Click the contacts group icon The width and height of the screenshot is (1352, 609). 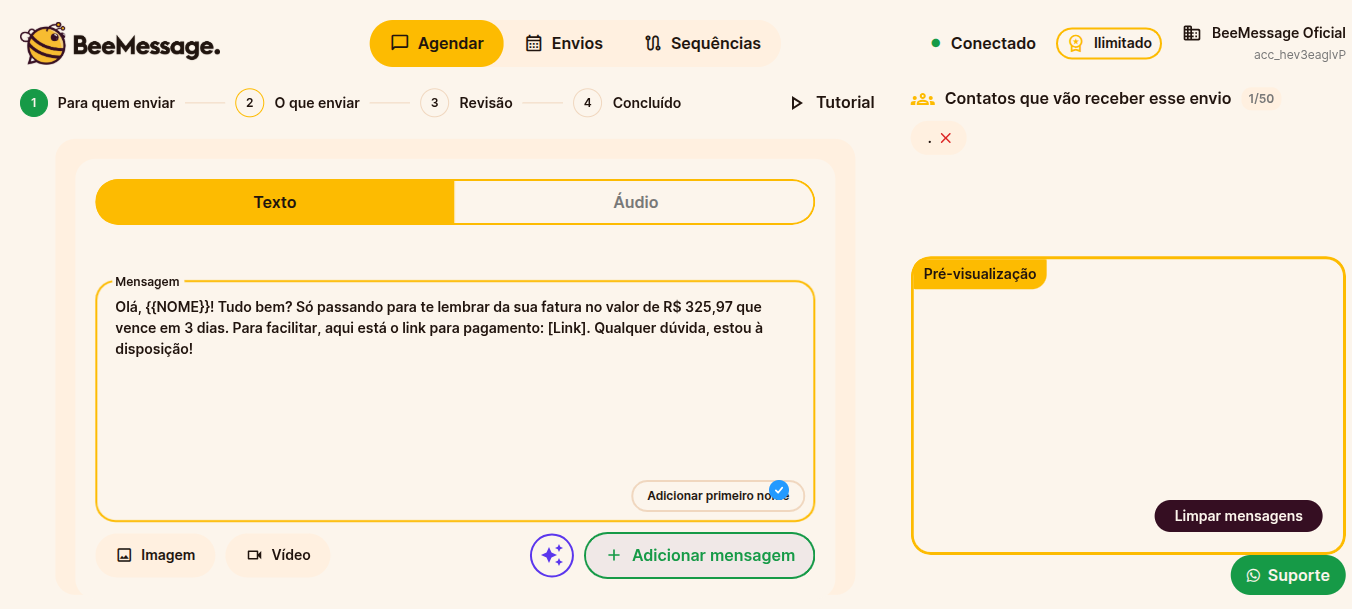pyautogui.click(x=922, y=99)
